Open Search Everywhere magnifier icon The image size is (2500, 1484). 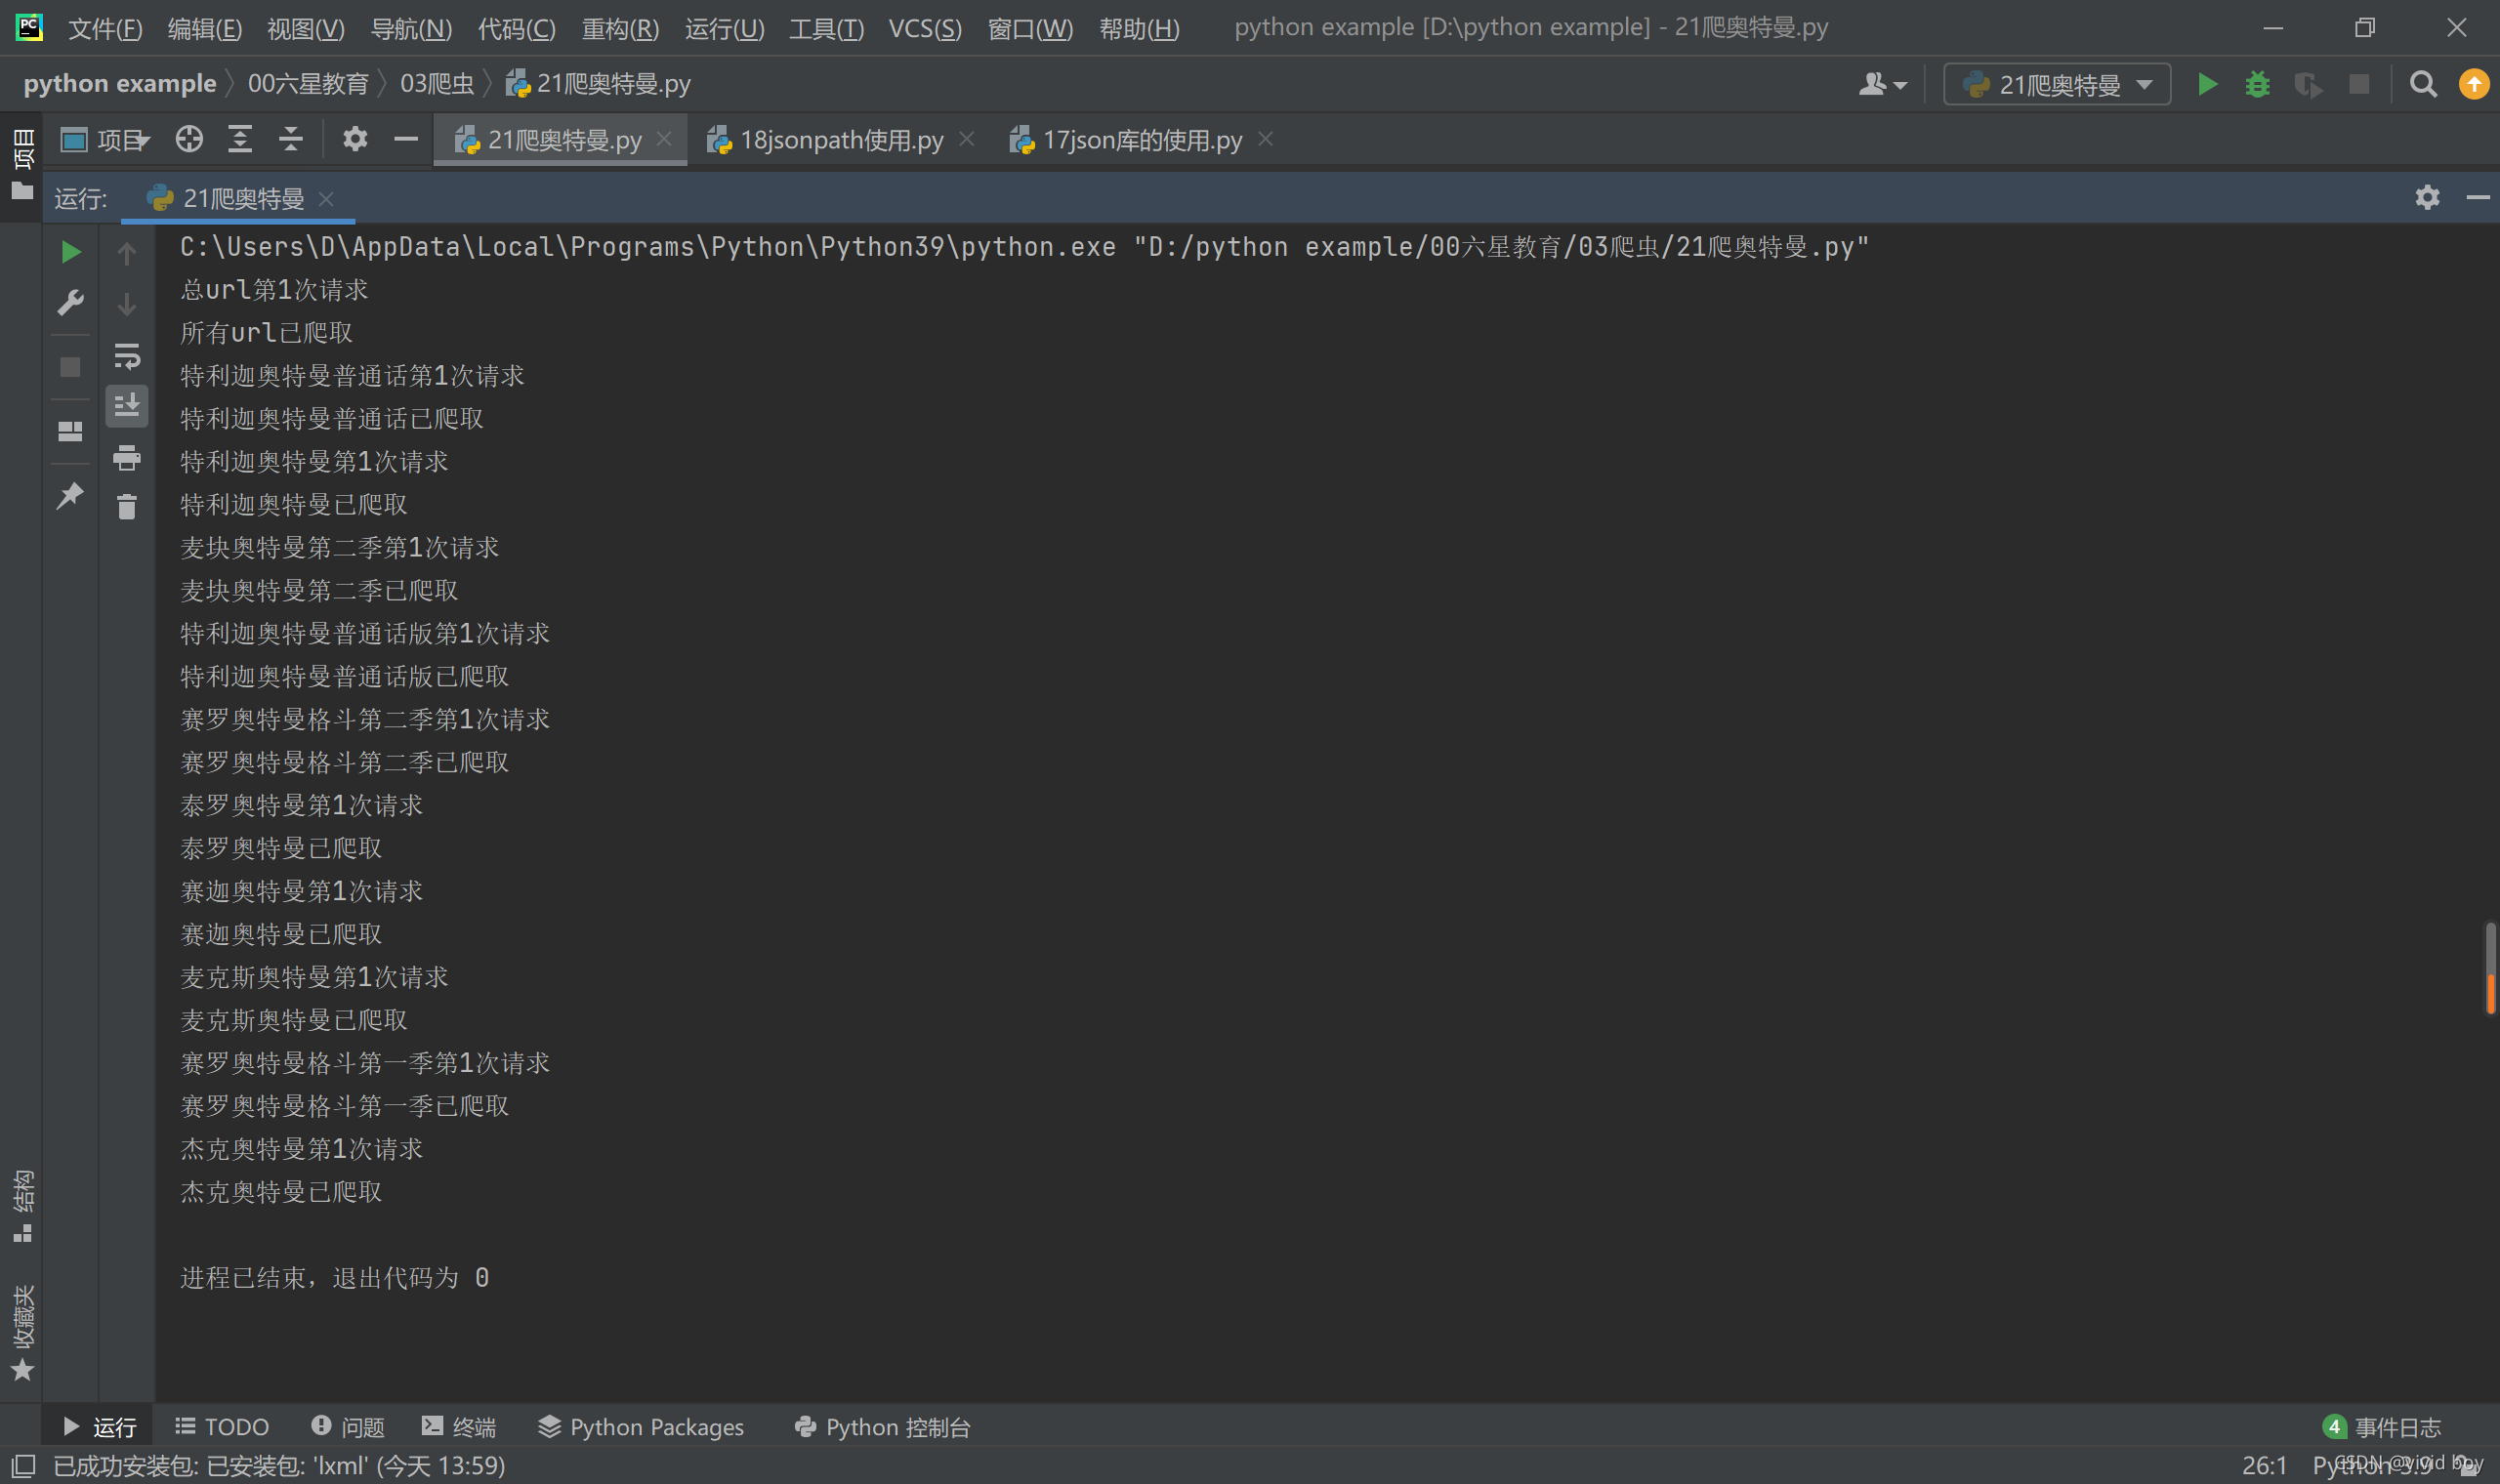point(2422,85)
